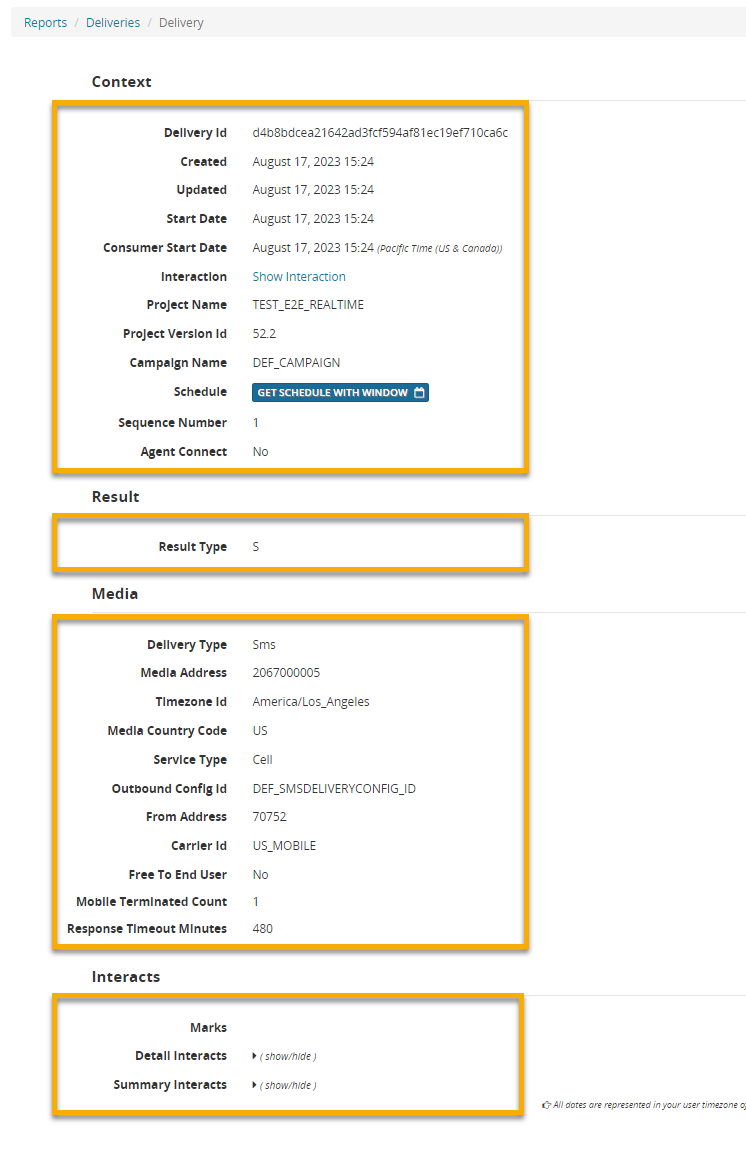The image size is (746, 1151).
Task: Go to Reports in the breadcrumb
Action: (x=45, y=22)
